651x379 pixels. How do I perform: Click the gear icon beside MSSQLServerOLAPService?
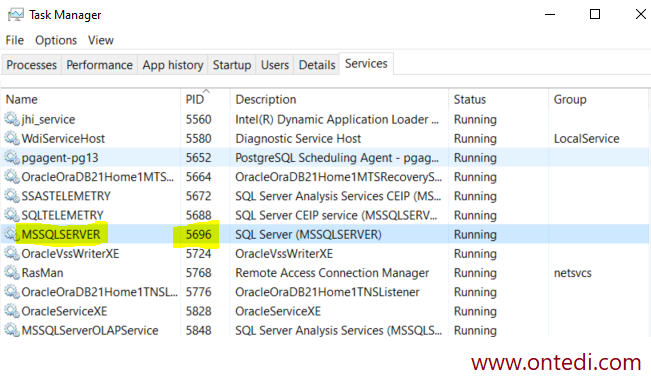pyautogui.click(x=12, y=330)
